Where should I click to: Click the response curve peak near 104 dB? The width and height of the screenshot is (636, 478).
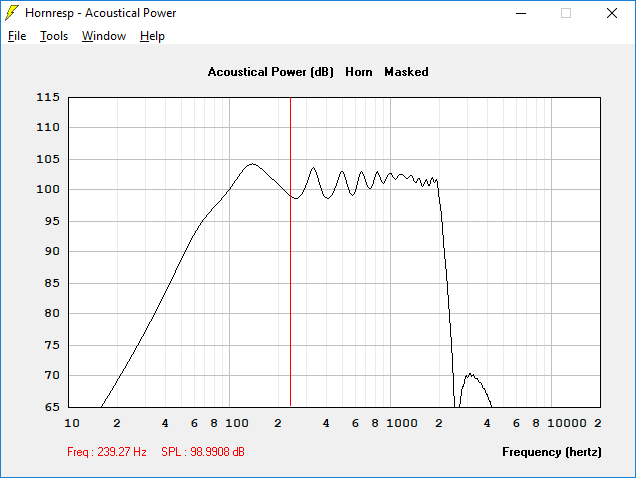(x=252, y=164)
